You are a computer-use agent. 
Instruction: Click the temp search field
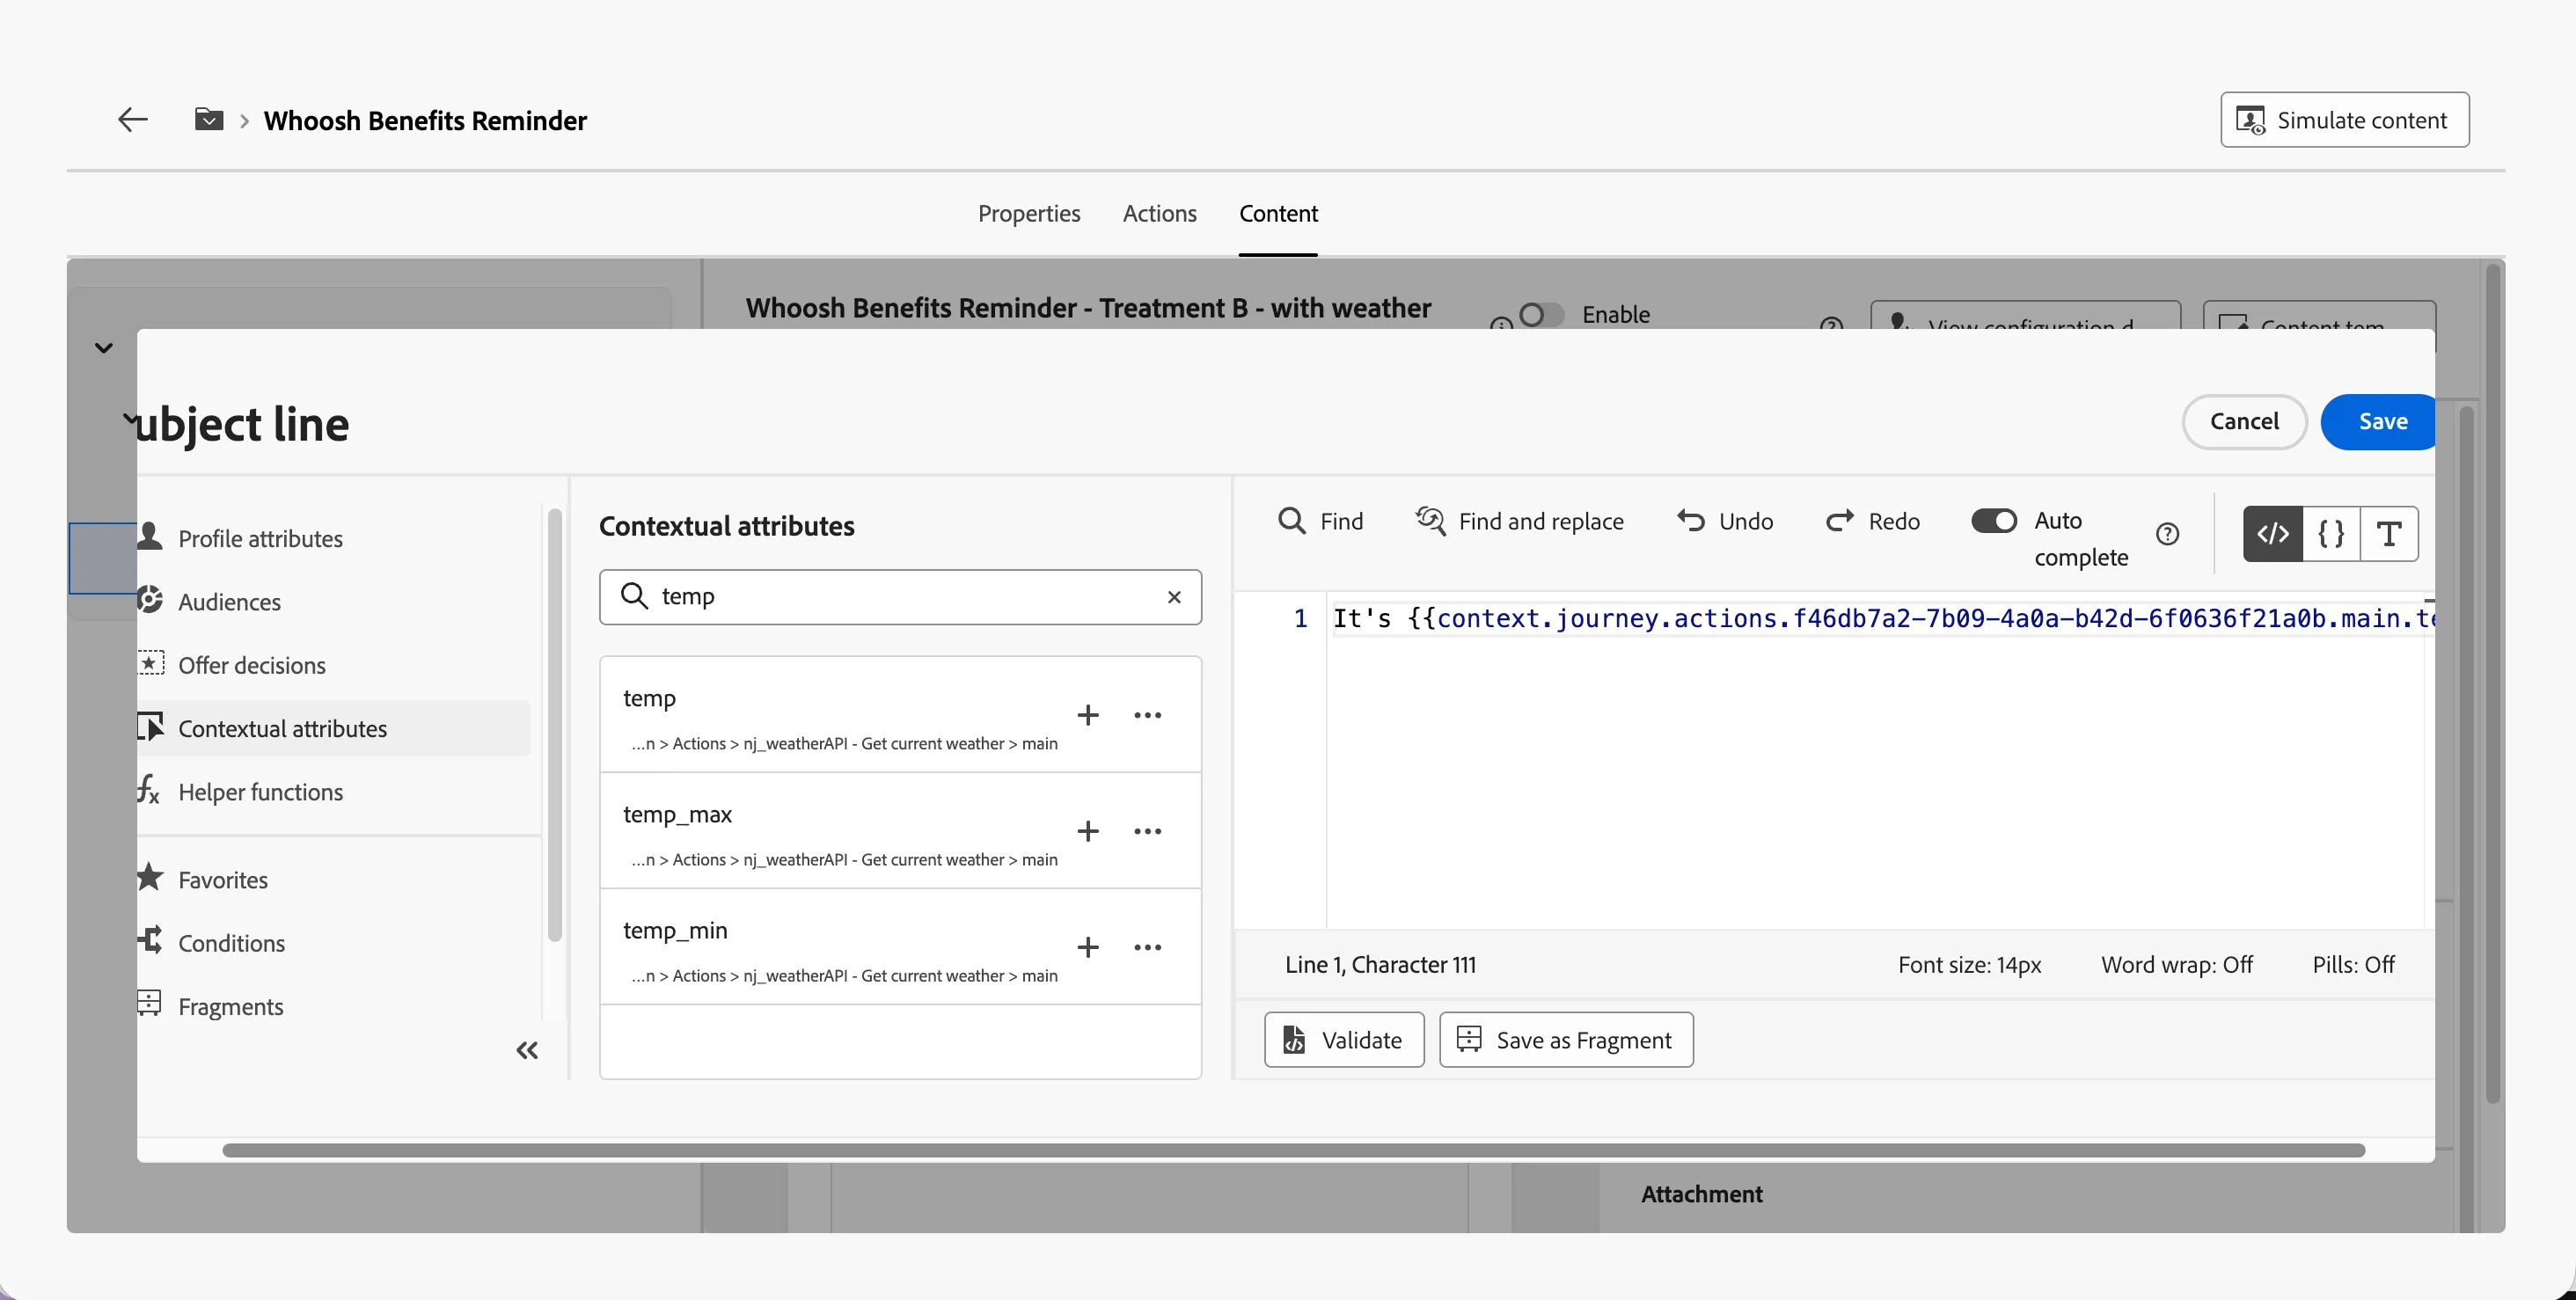pos(900,597)
